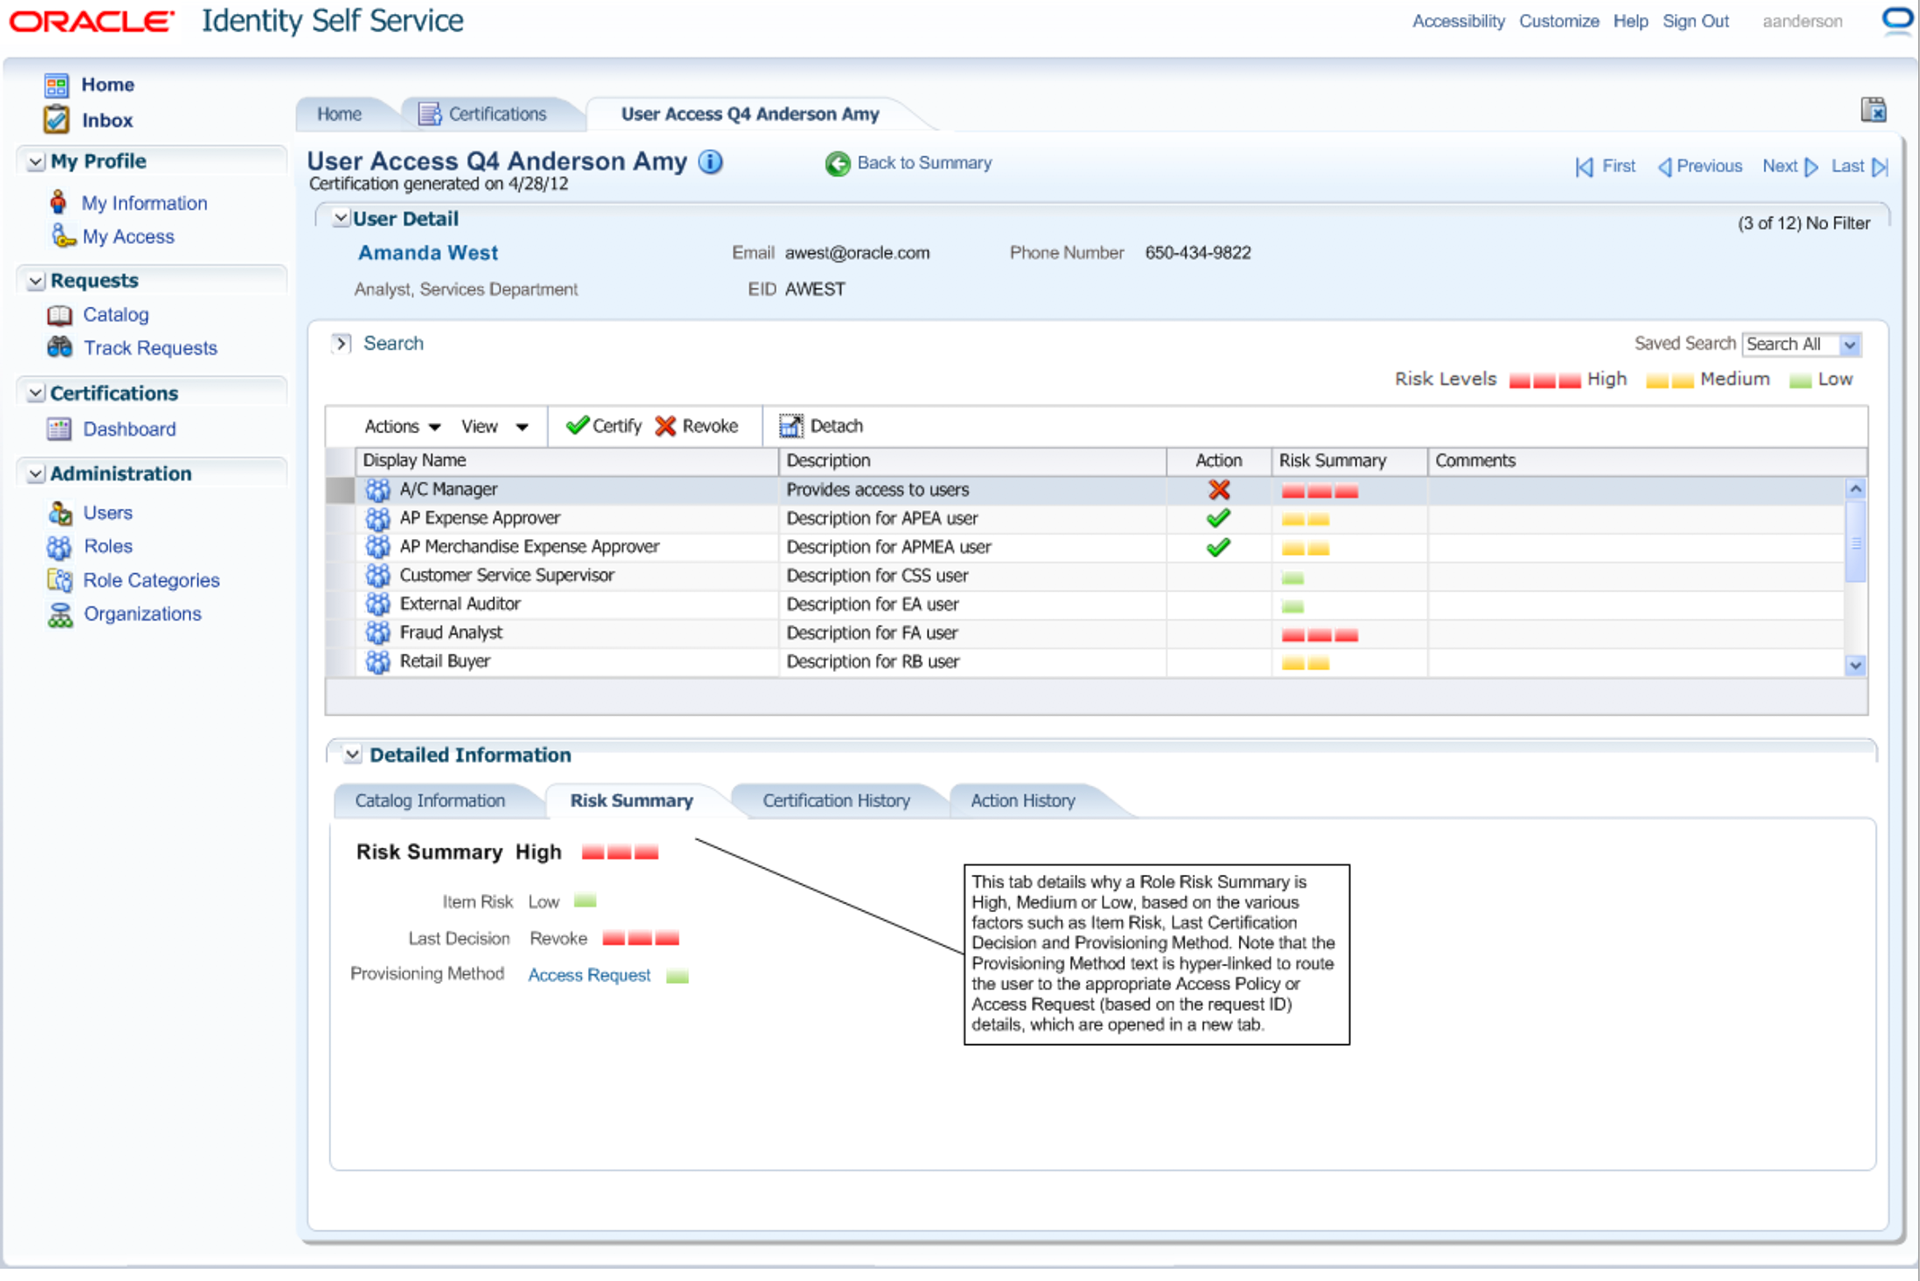Open the Actions menu dropdown

pyautogui.click(x=403, y=427)
